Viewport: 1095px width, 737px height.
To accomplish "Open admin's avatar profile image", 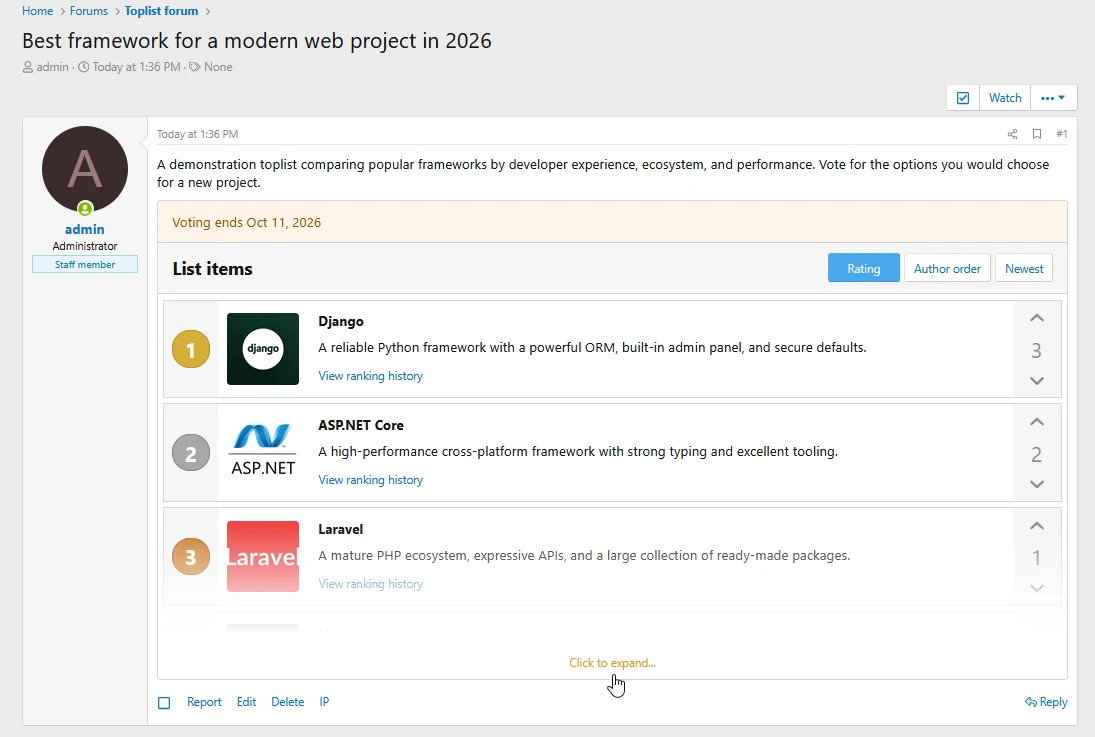I will (85, 169).
